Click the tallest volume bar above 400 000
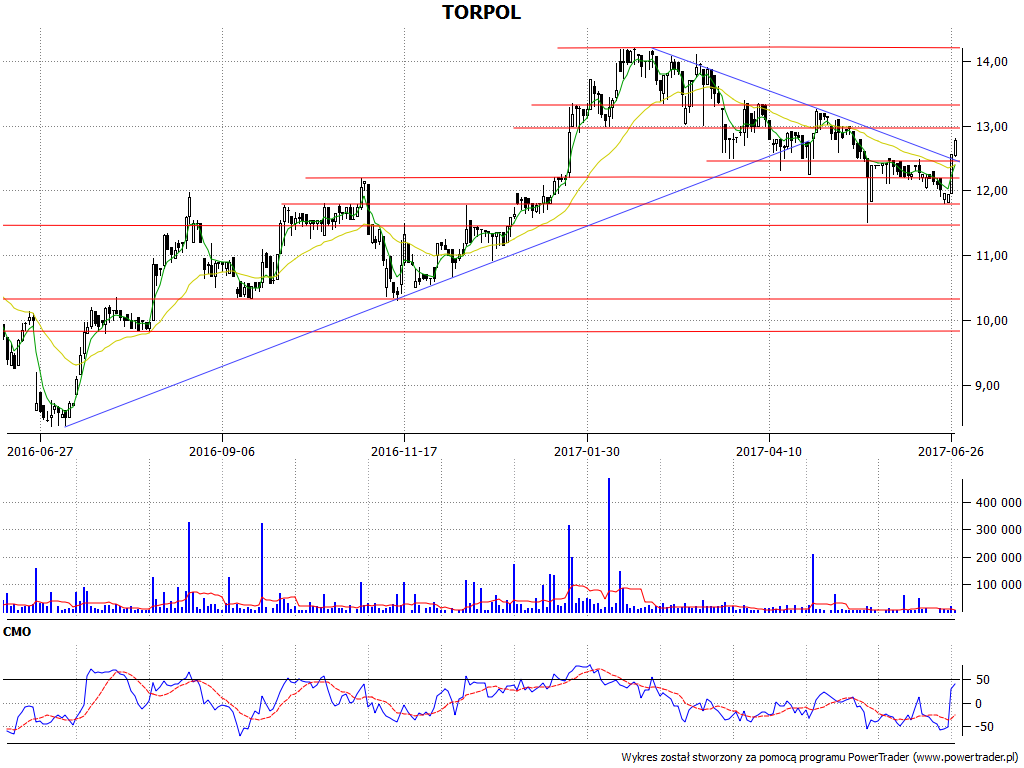This screenshot has height=768, width=1024. point(609,545)
